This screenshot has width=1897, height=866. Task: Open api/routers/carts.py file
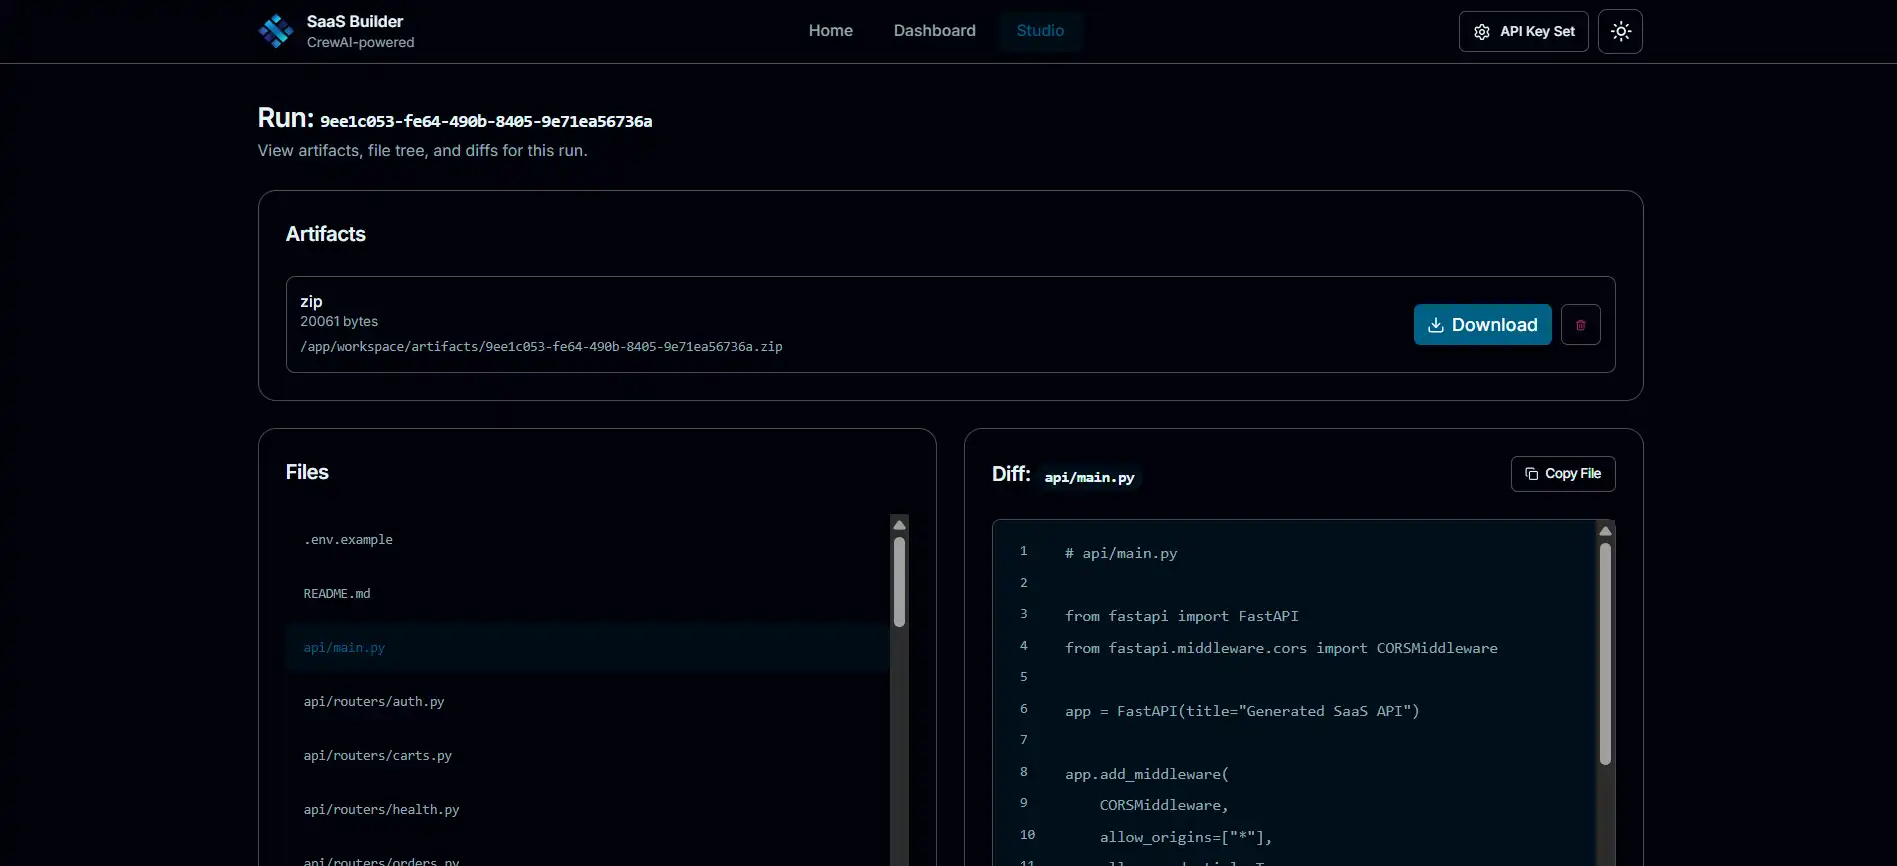587,756
